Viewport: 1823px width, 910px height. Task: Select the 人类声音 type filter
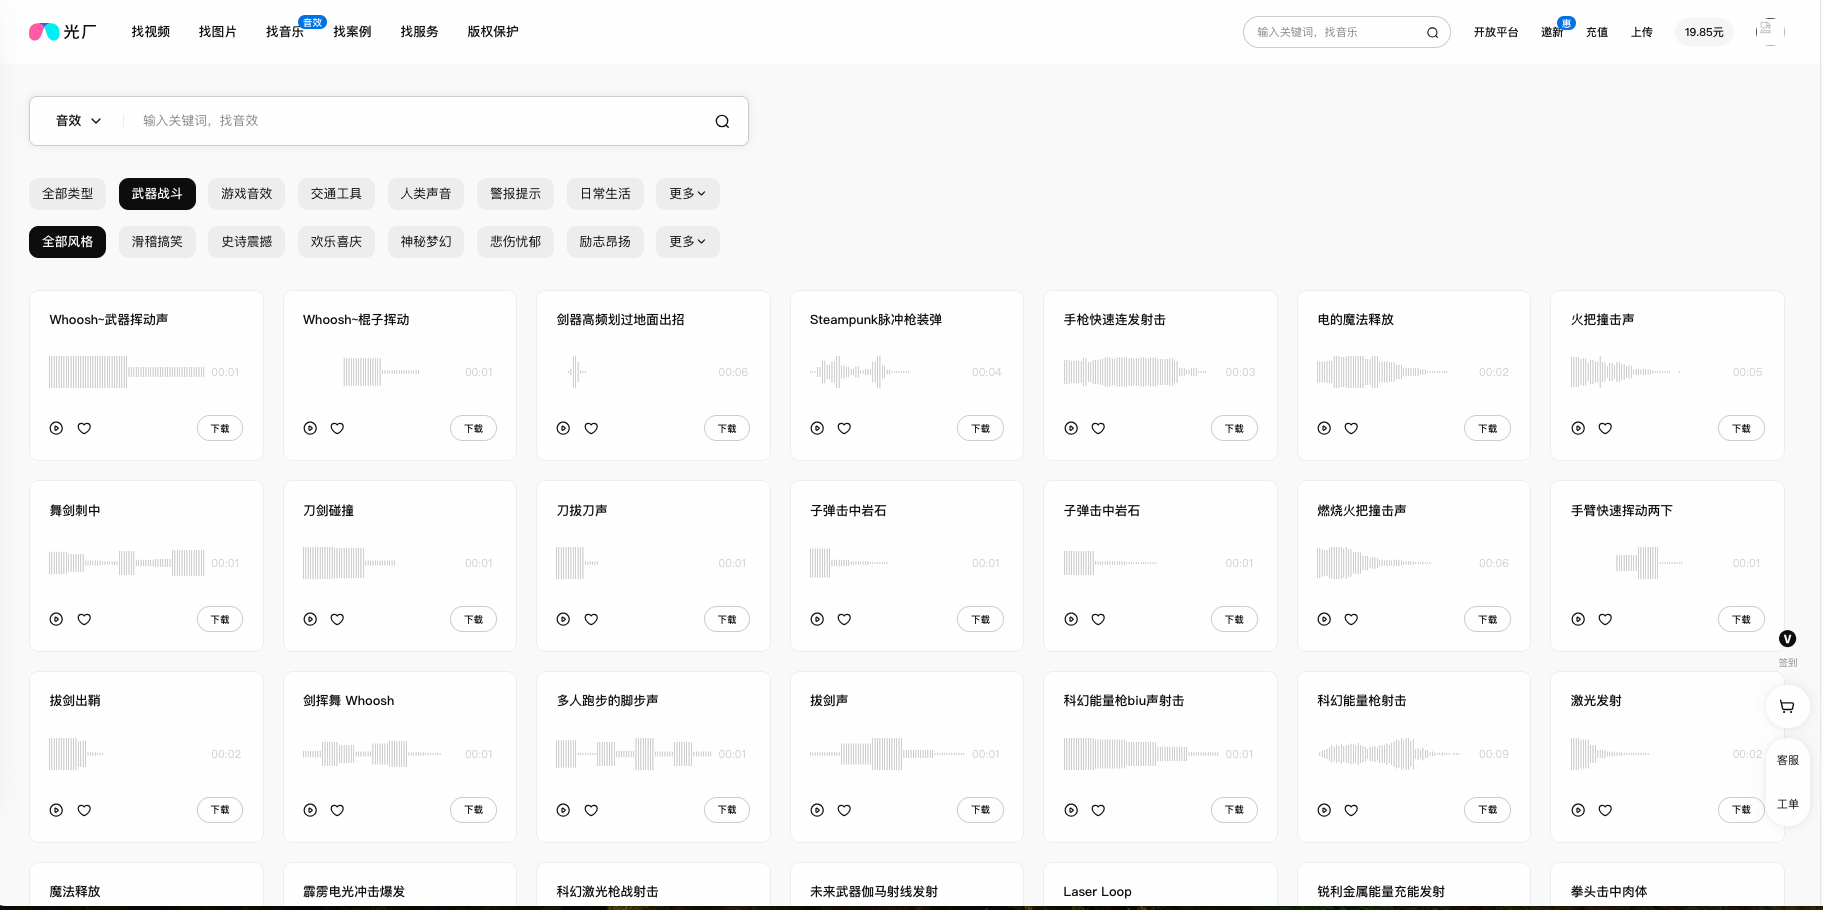[426, 194]
